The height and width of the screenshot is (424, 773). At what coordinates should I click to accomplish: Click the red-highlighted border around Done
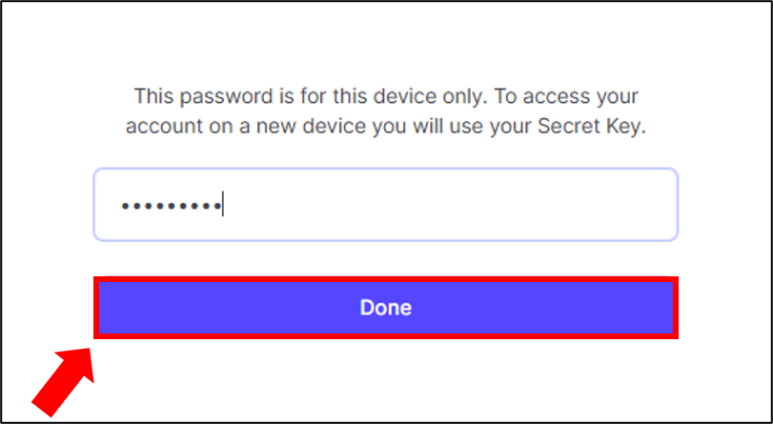(386, 280)
